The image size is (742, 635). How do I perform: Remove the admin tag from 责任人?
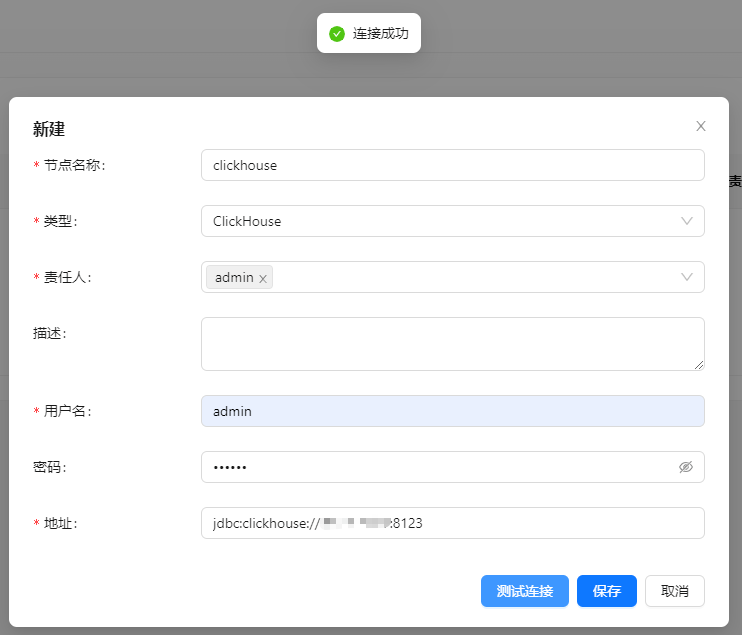click(263, 278)
